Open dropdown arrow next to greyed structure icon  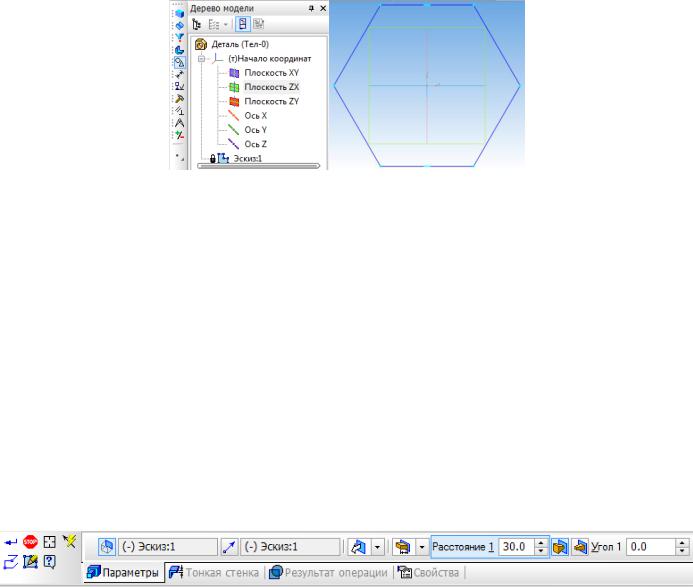click(225, 24)
